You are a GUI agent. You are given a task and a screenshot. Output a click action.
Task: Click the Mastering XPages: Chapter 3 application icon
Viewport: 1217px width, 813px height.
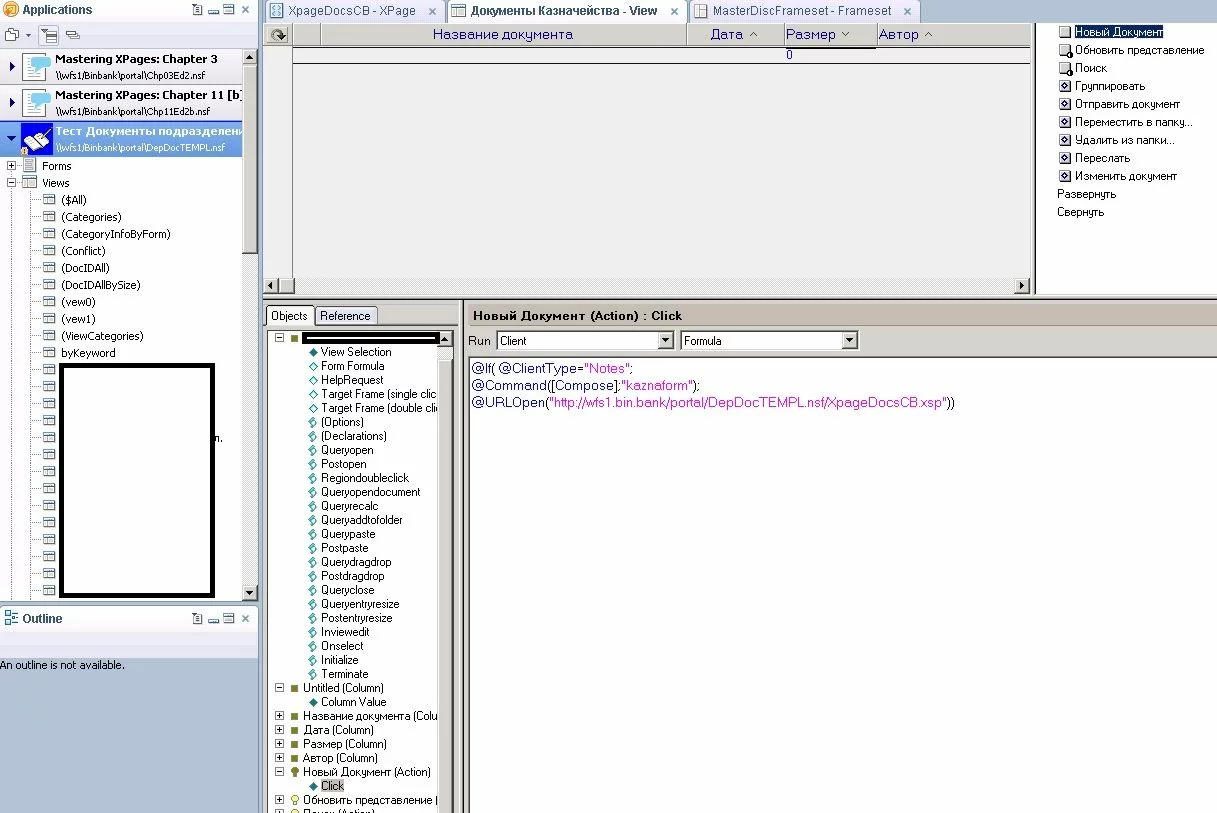click(36, 68)
